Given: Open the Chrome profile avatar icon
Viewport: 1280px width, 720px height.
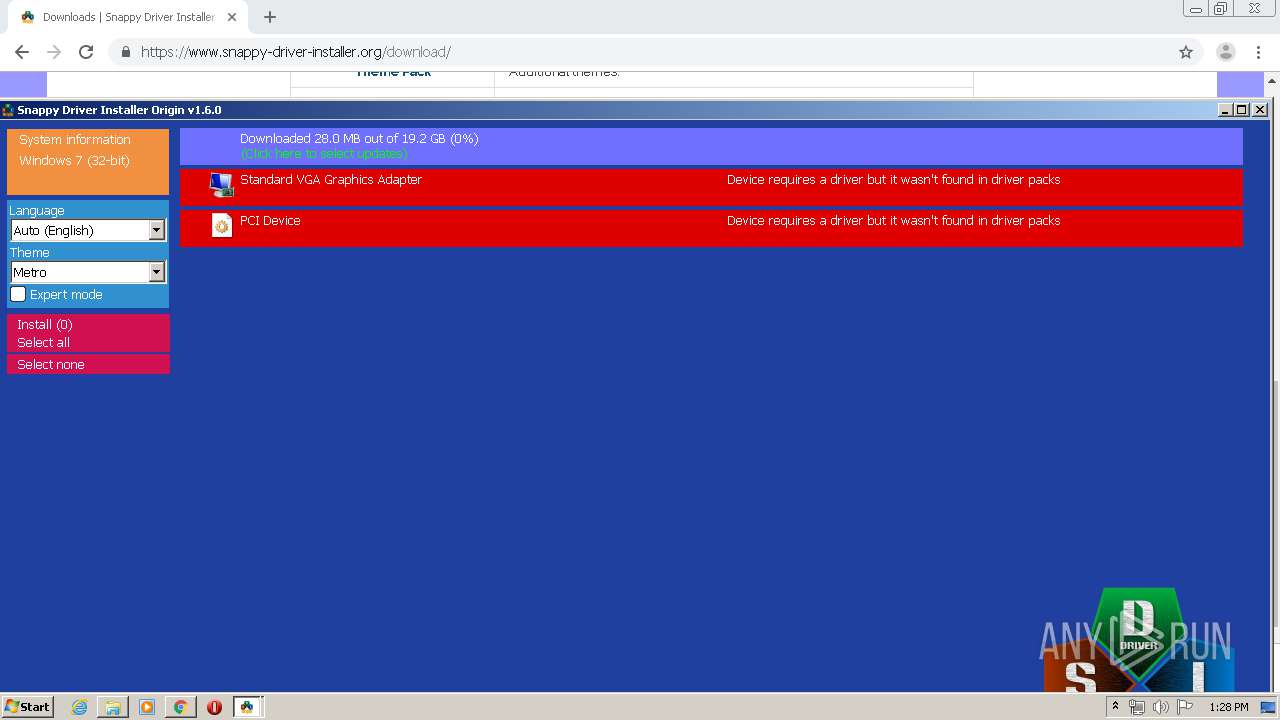Looking at the screenshot, I should coord(1225,52).
